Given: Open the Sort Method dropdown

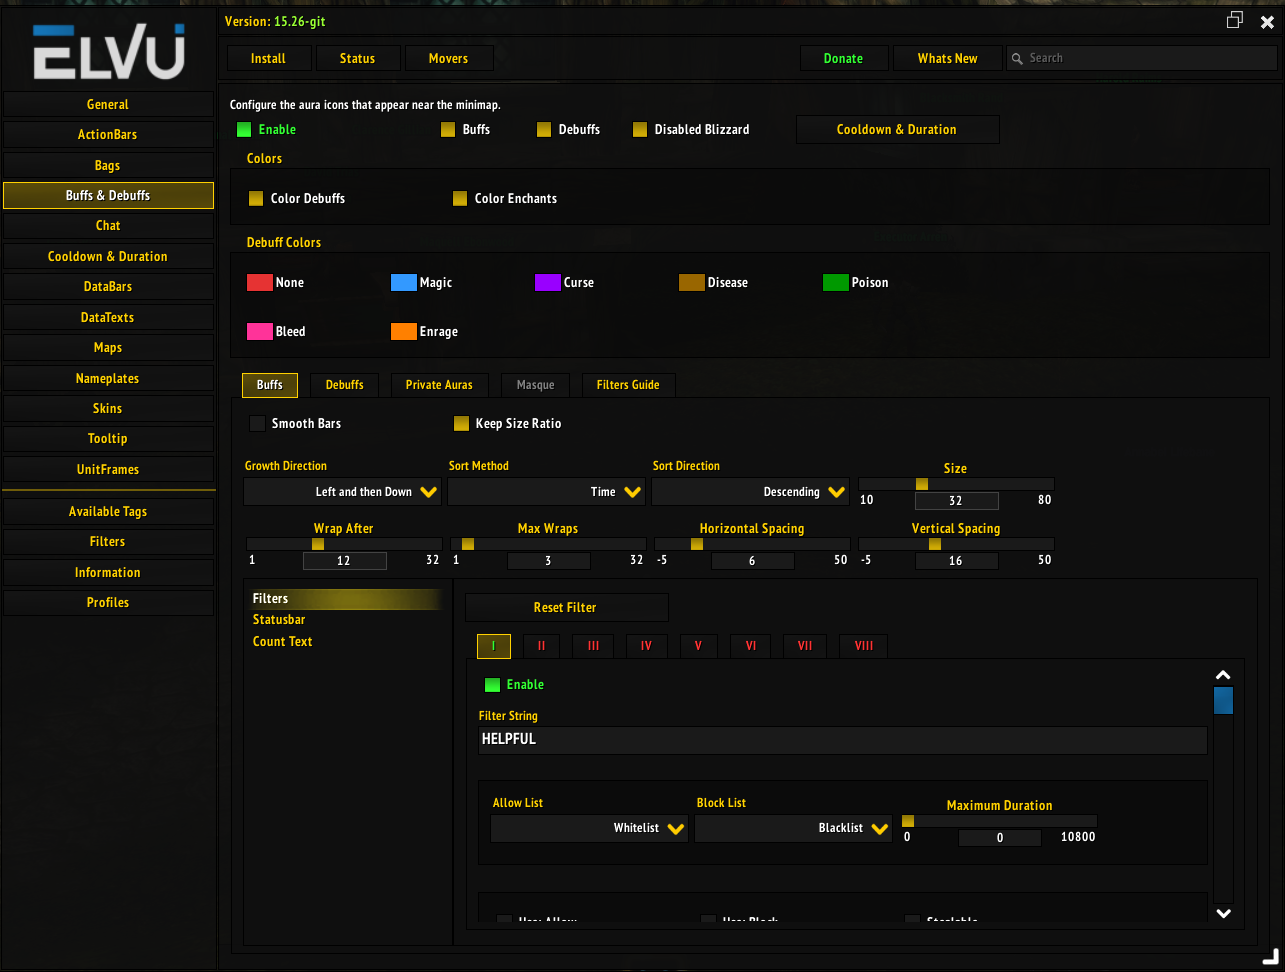Looking at the screenshot, I should (547, 492).
